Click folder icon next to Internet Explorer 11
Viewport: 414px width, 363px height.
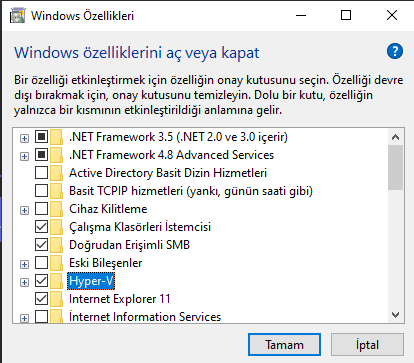(x=57, y=299)
